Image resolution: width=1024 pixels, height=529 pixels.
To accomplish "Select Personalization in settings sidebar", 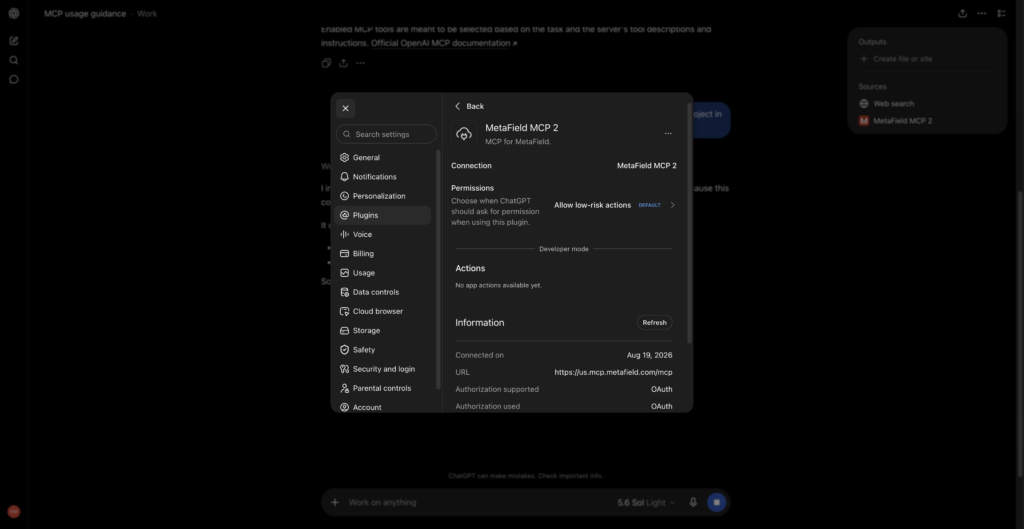I will tap(382, 196).
